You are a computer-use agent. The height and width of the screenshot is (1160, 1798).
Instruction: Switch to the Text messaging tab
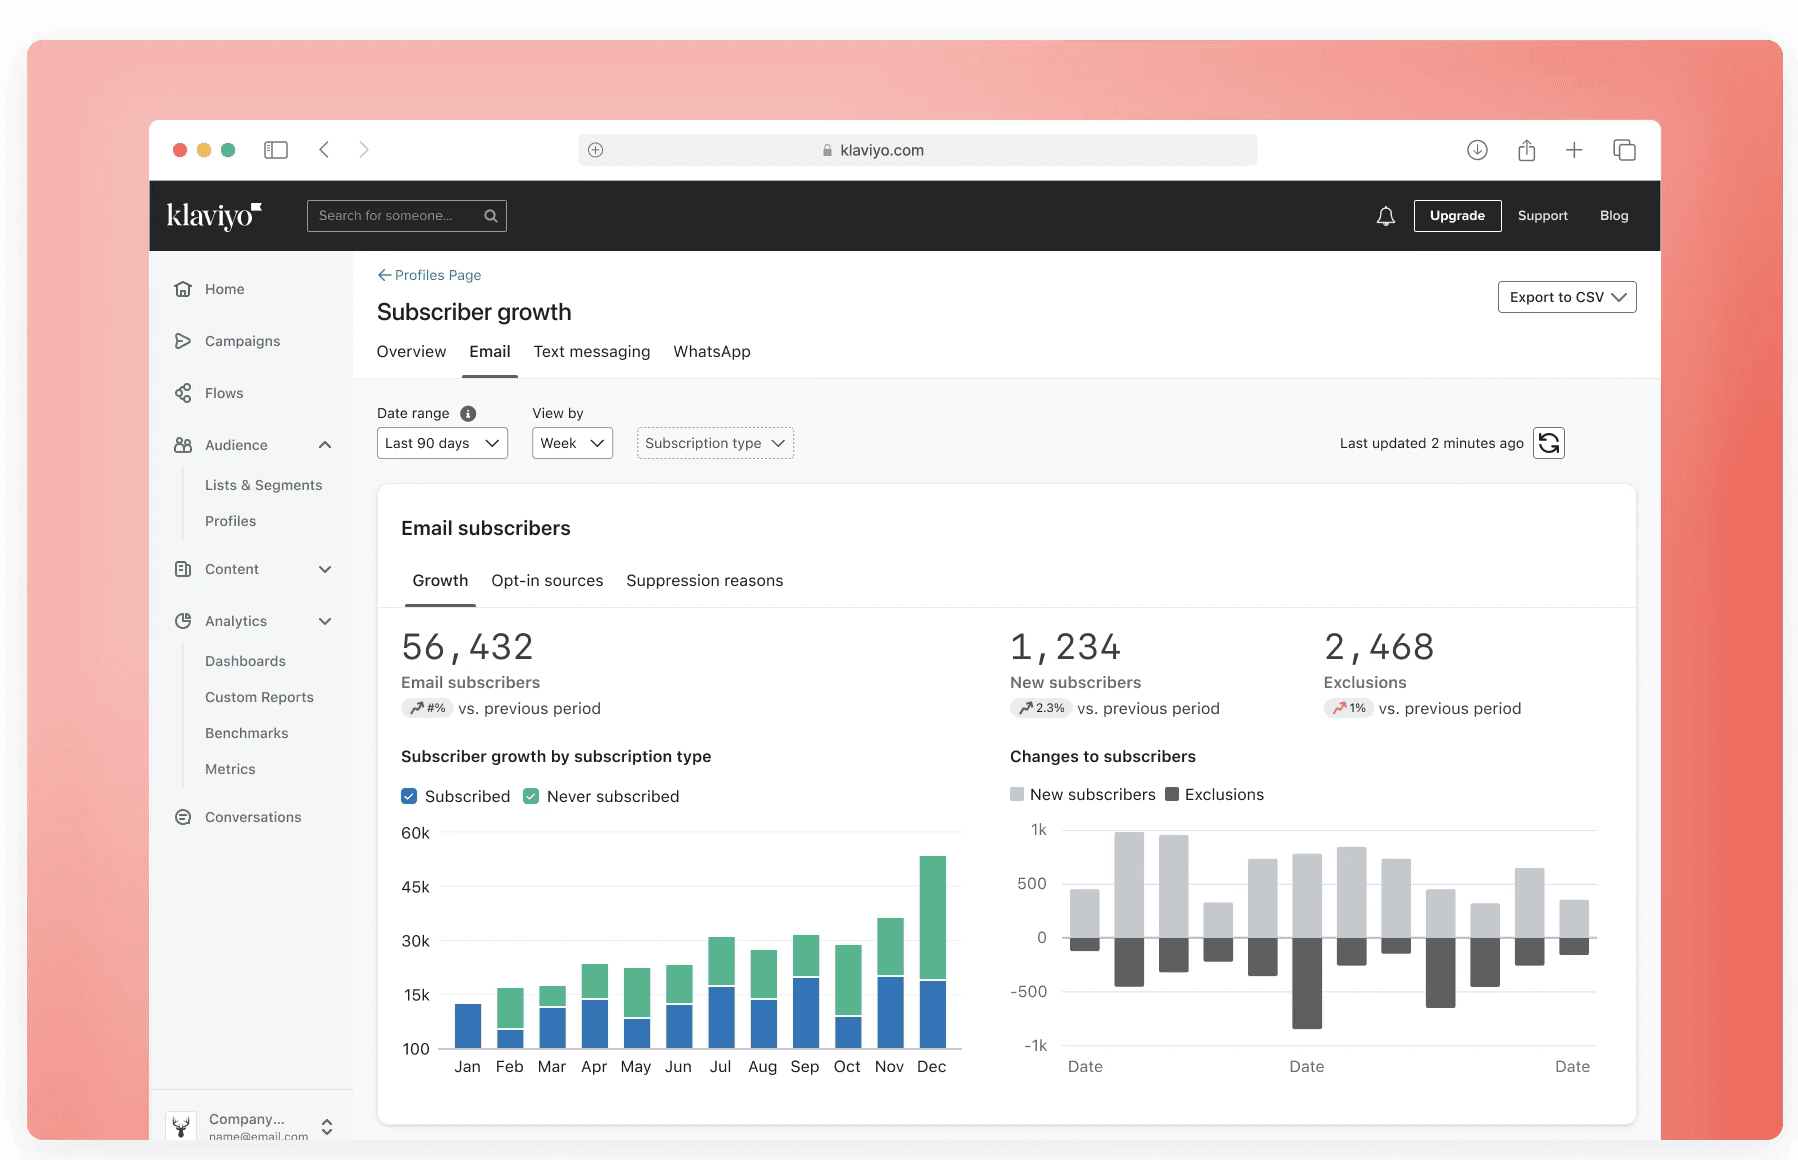[x=592, y=352]
